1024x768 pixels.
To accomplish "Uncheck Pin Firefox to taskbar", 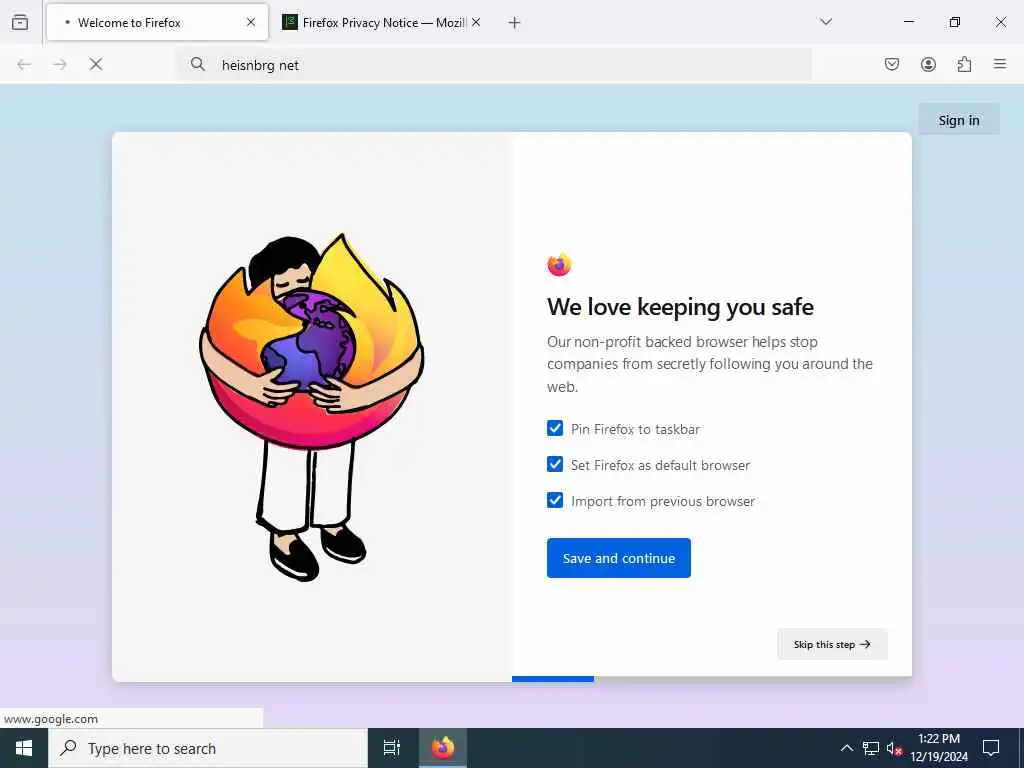I will click(555, 428).
